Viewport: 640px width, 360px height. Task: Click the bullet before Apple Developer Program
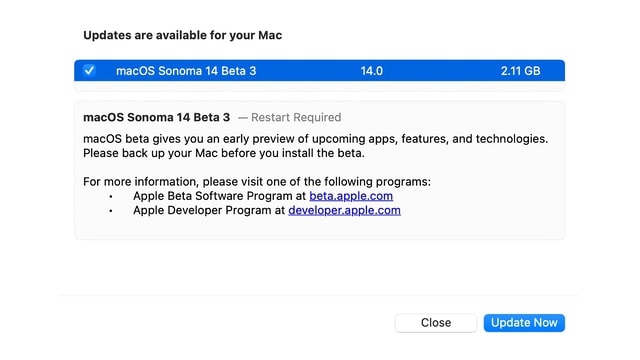111,211
